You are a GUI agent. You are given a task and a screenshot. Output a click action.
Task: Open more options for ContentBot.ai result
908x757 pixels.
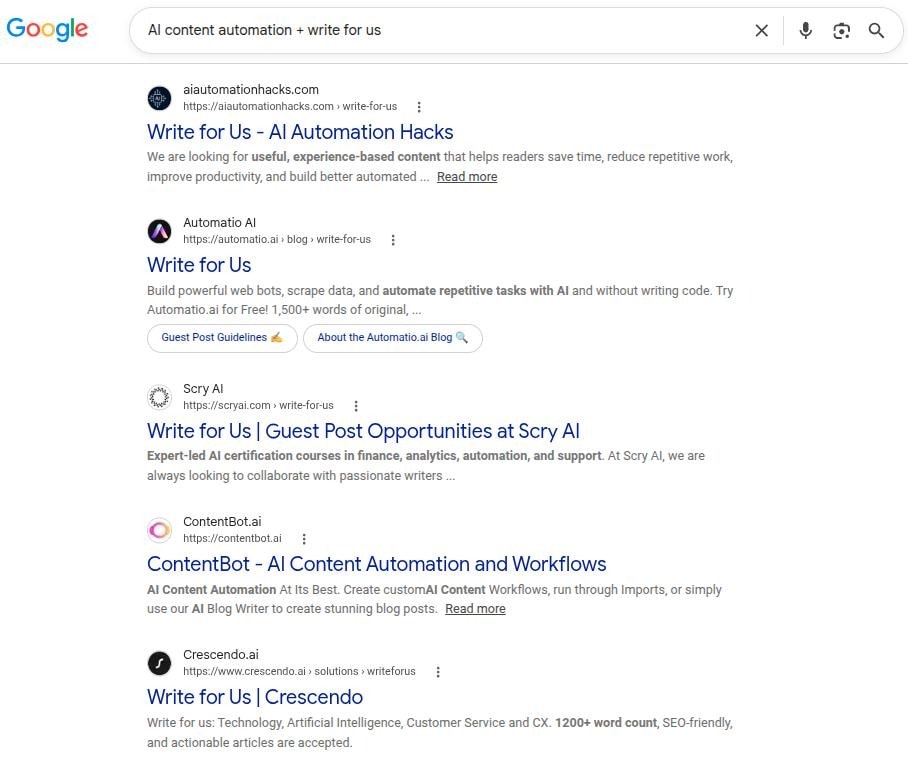[303, 539]
